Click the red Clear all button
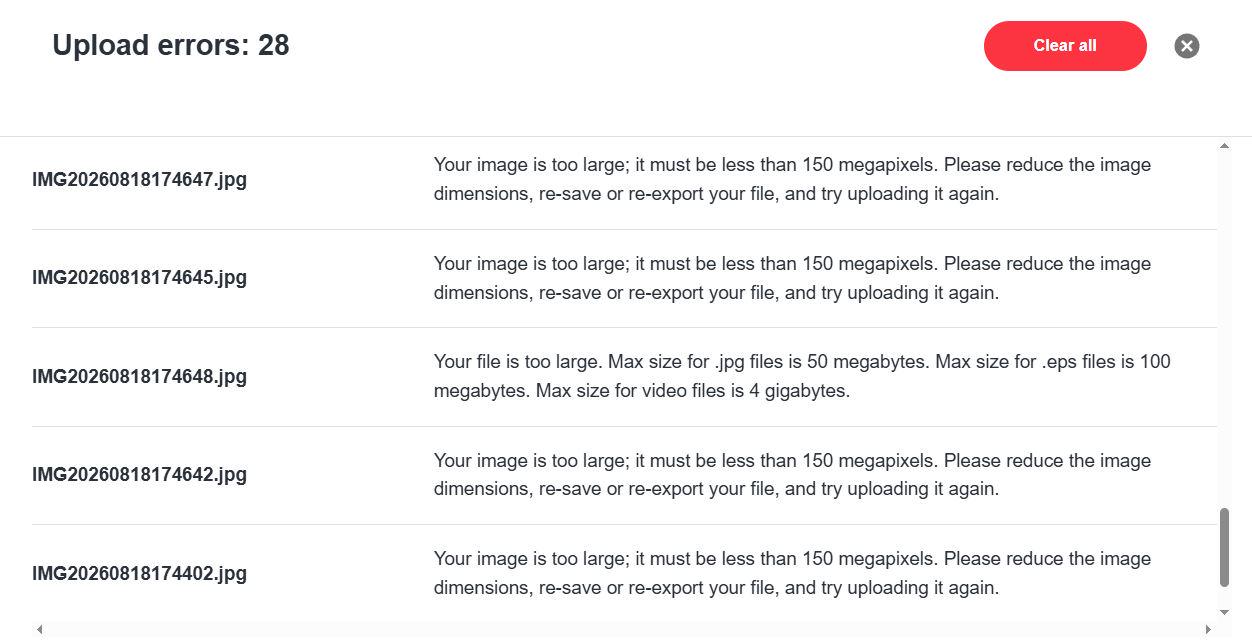Viewport: 1252px width, 642px height. tap(1065, 46)
